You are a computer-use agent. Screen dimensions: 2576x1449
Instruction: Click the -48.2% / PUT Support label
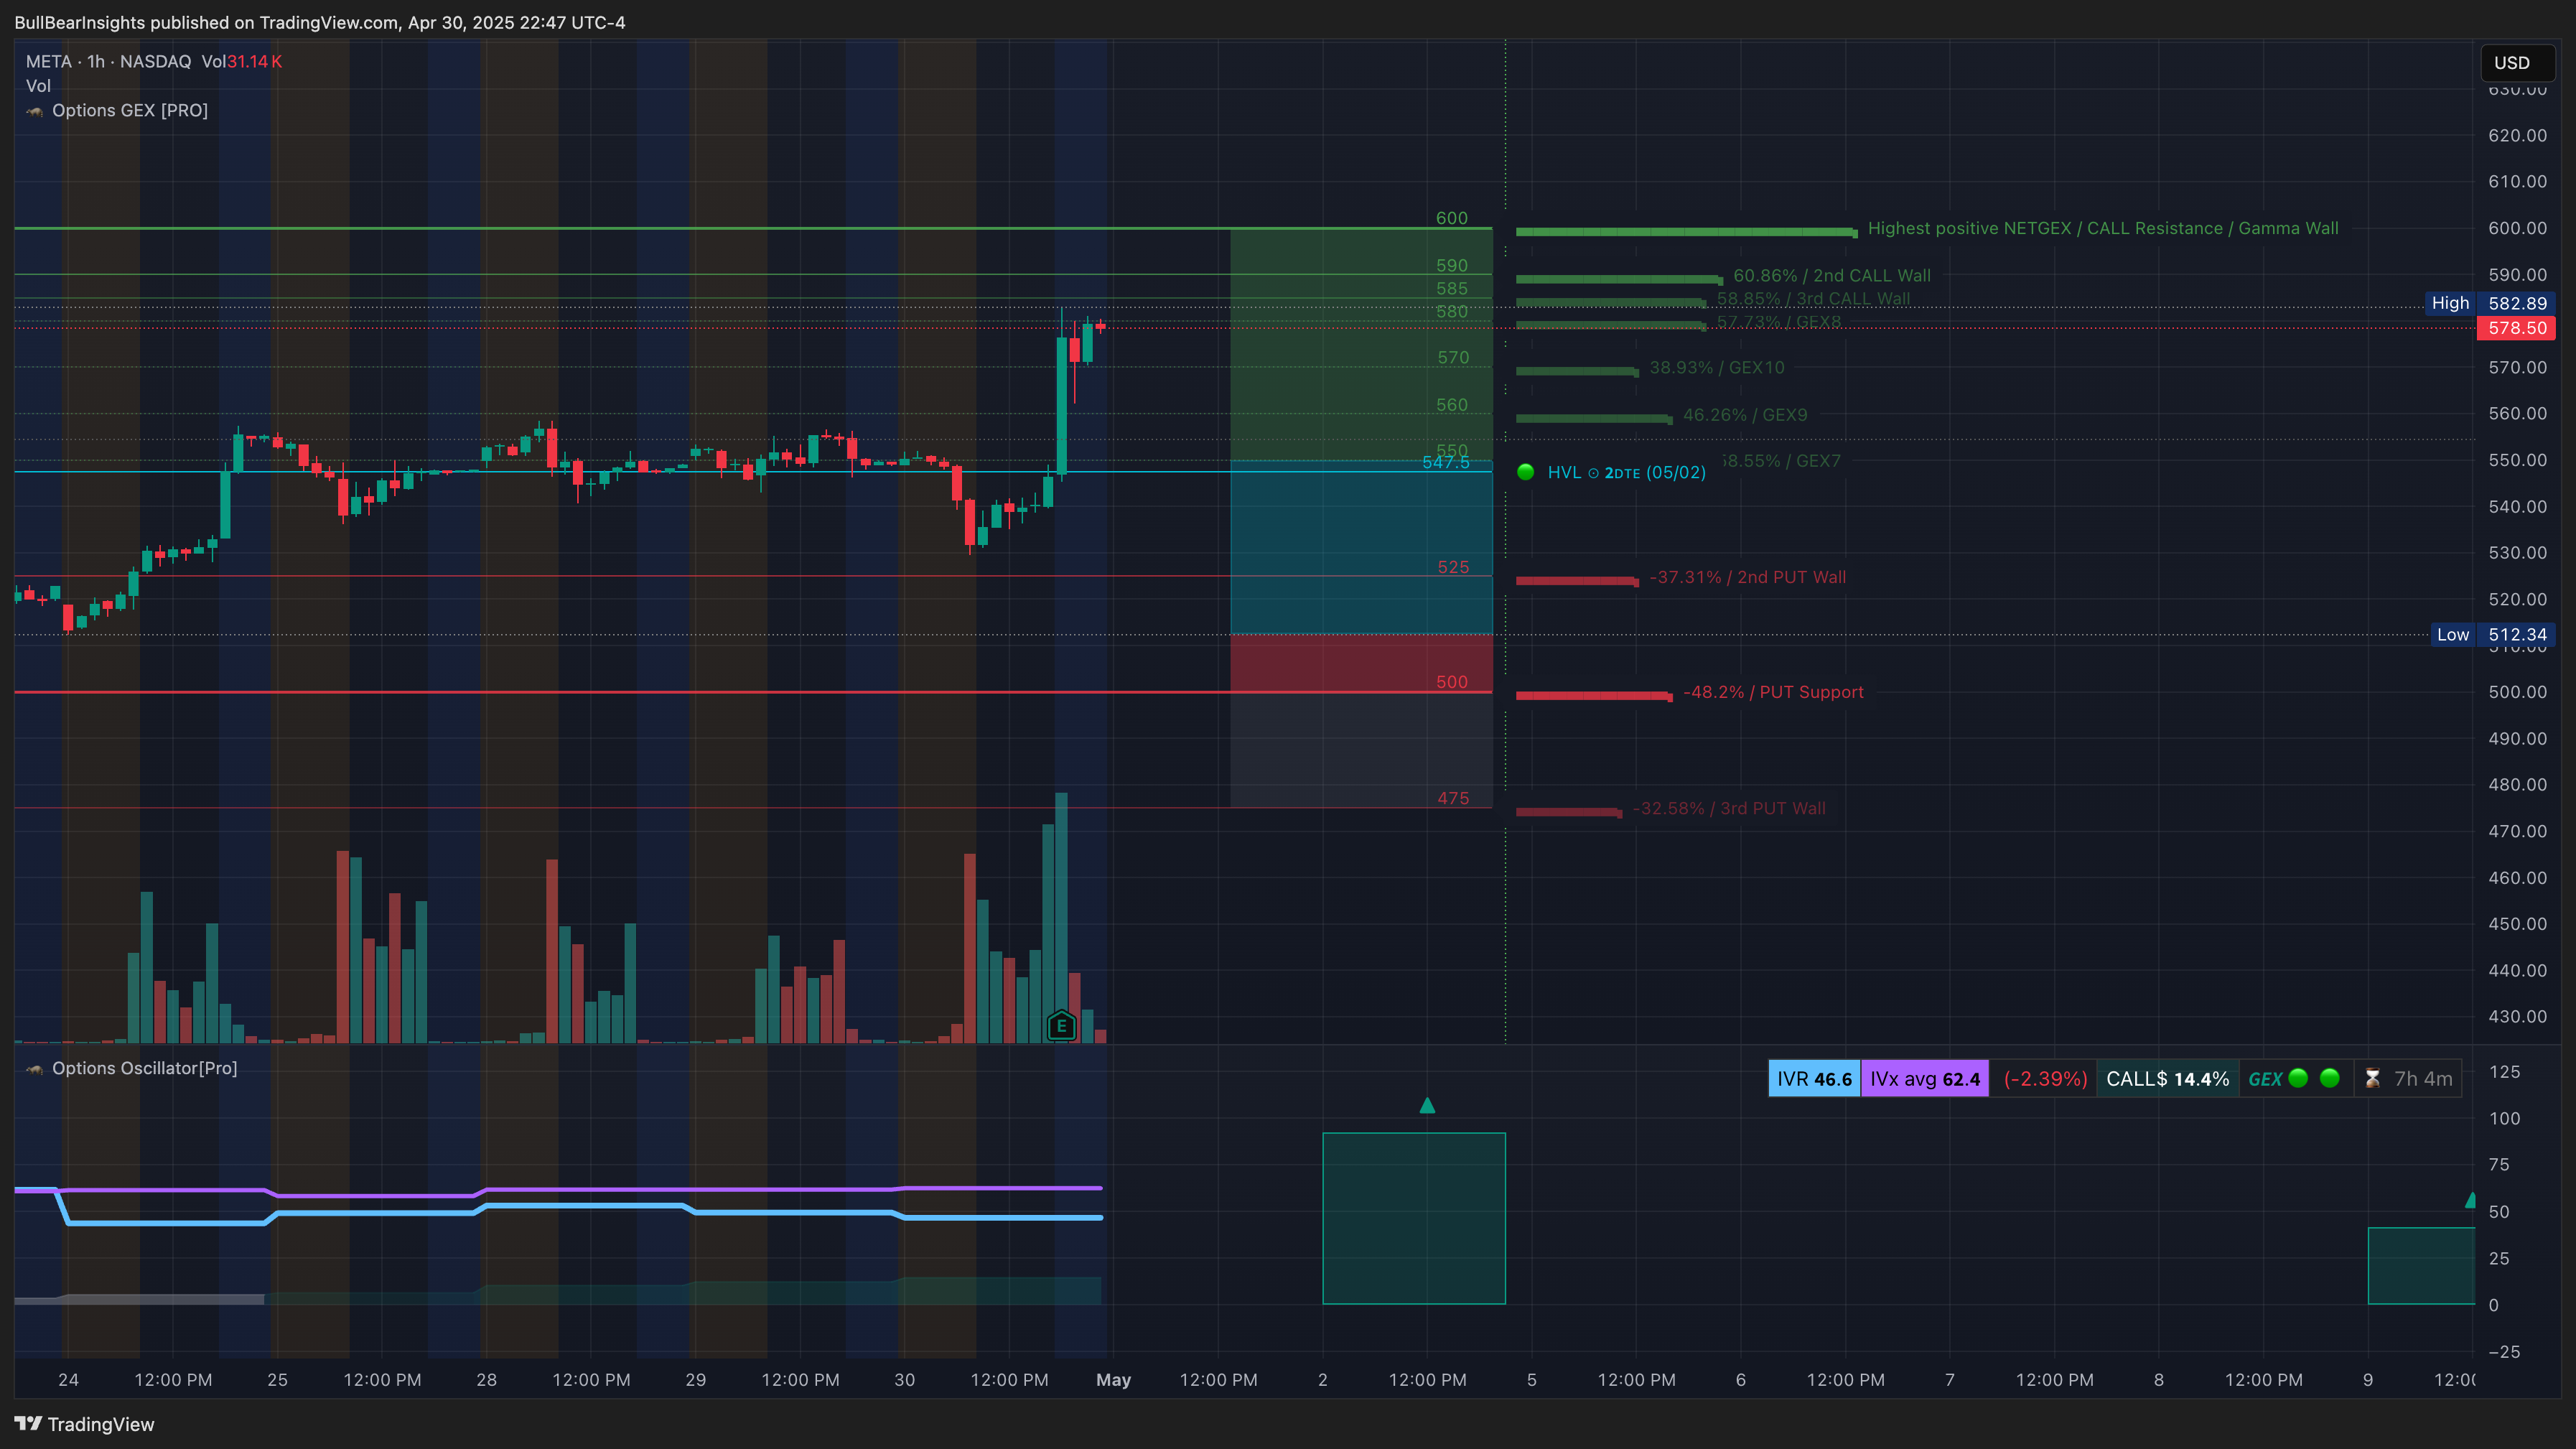pos(1773,692)
